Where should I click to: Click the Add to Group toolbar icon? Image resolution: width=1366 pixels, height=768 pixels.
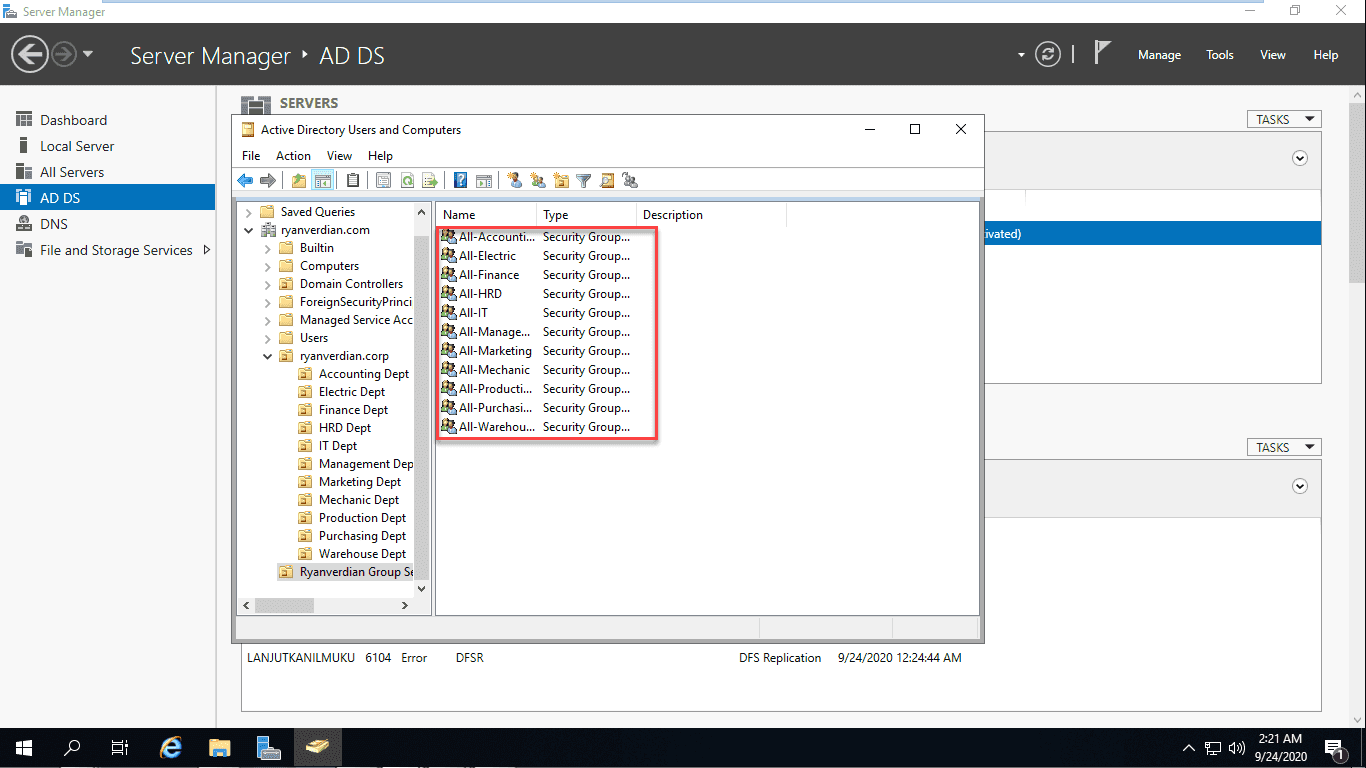(630, 181)
